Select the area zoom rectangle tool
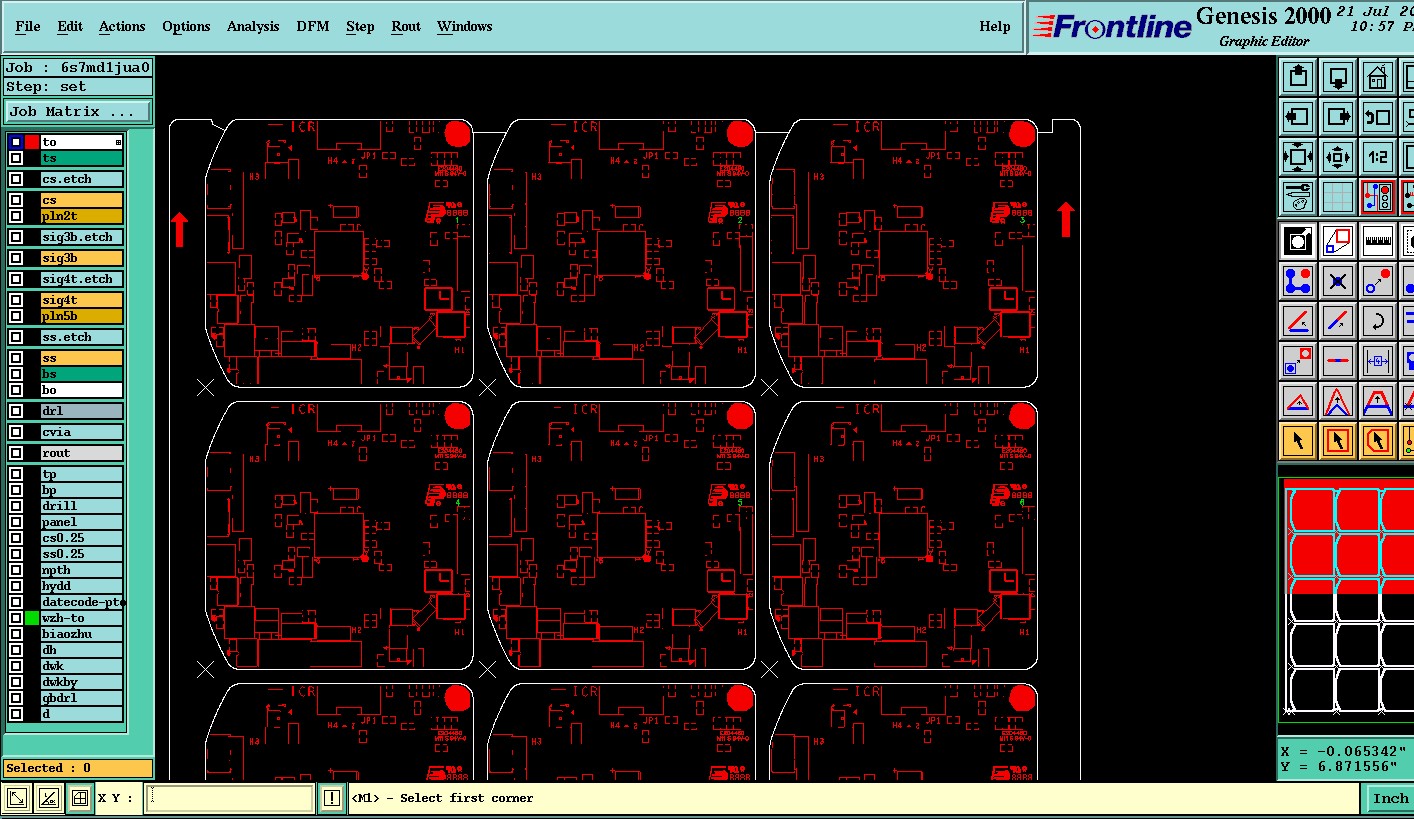The height and width of the screenshot is (819, 1414). [x=1338, y=241]
